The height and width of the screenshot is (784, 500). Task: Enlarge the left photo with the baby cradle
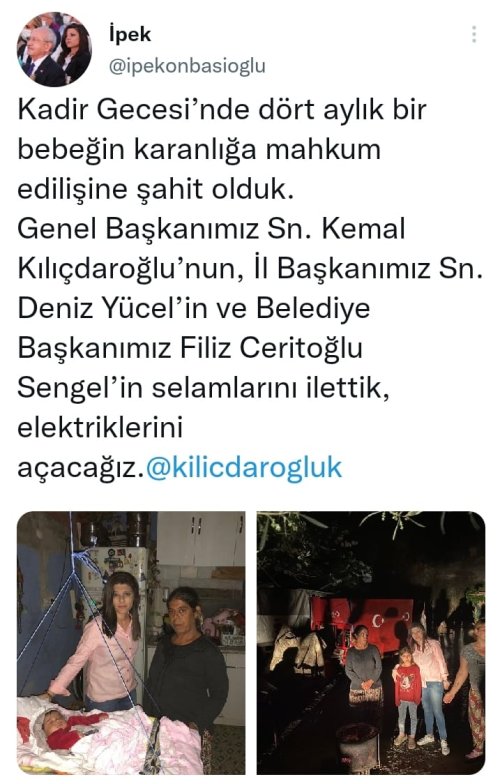[131, 642]
